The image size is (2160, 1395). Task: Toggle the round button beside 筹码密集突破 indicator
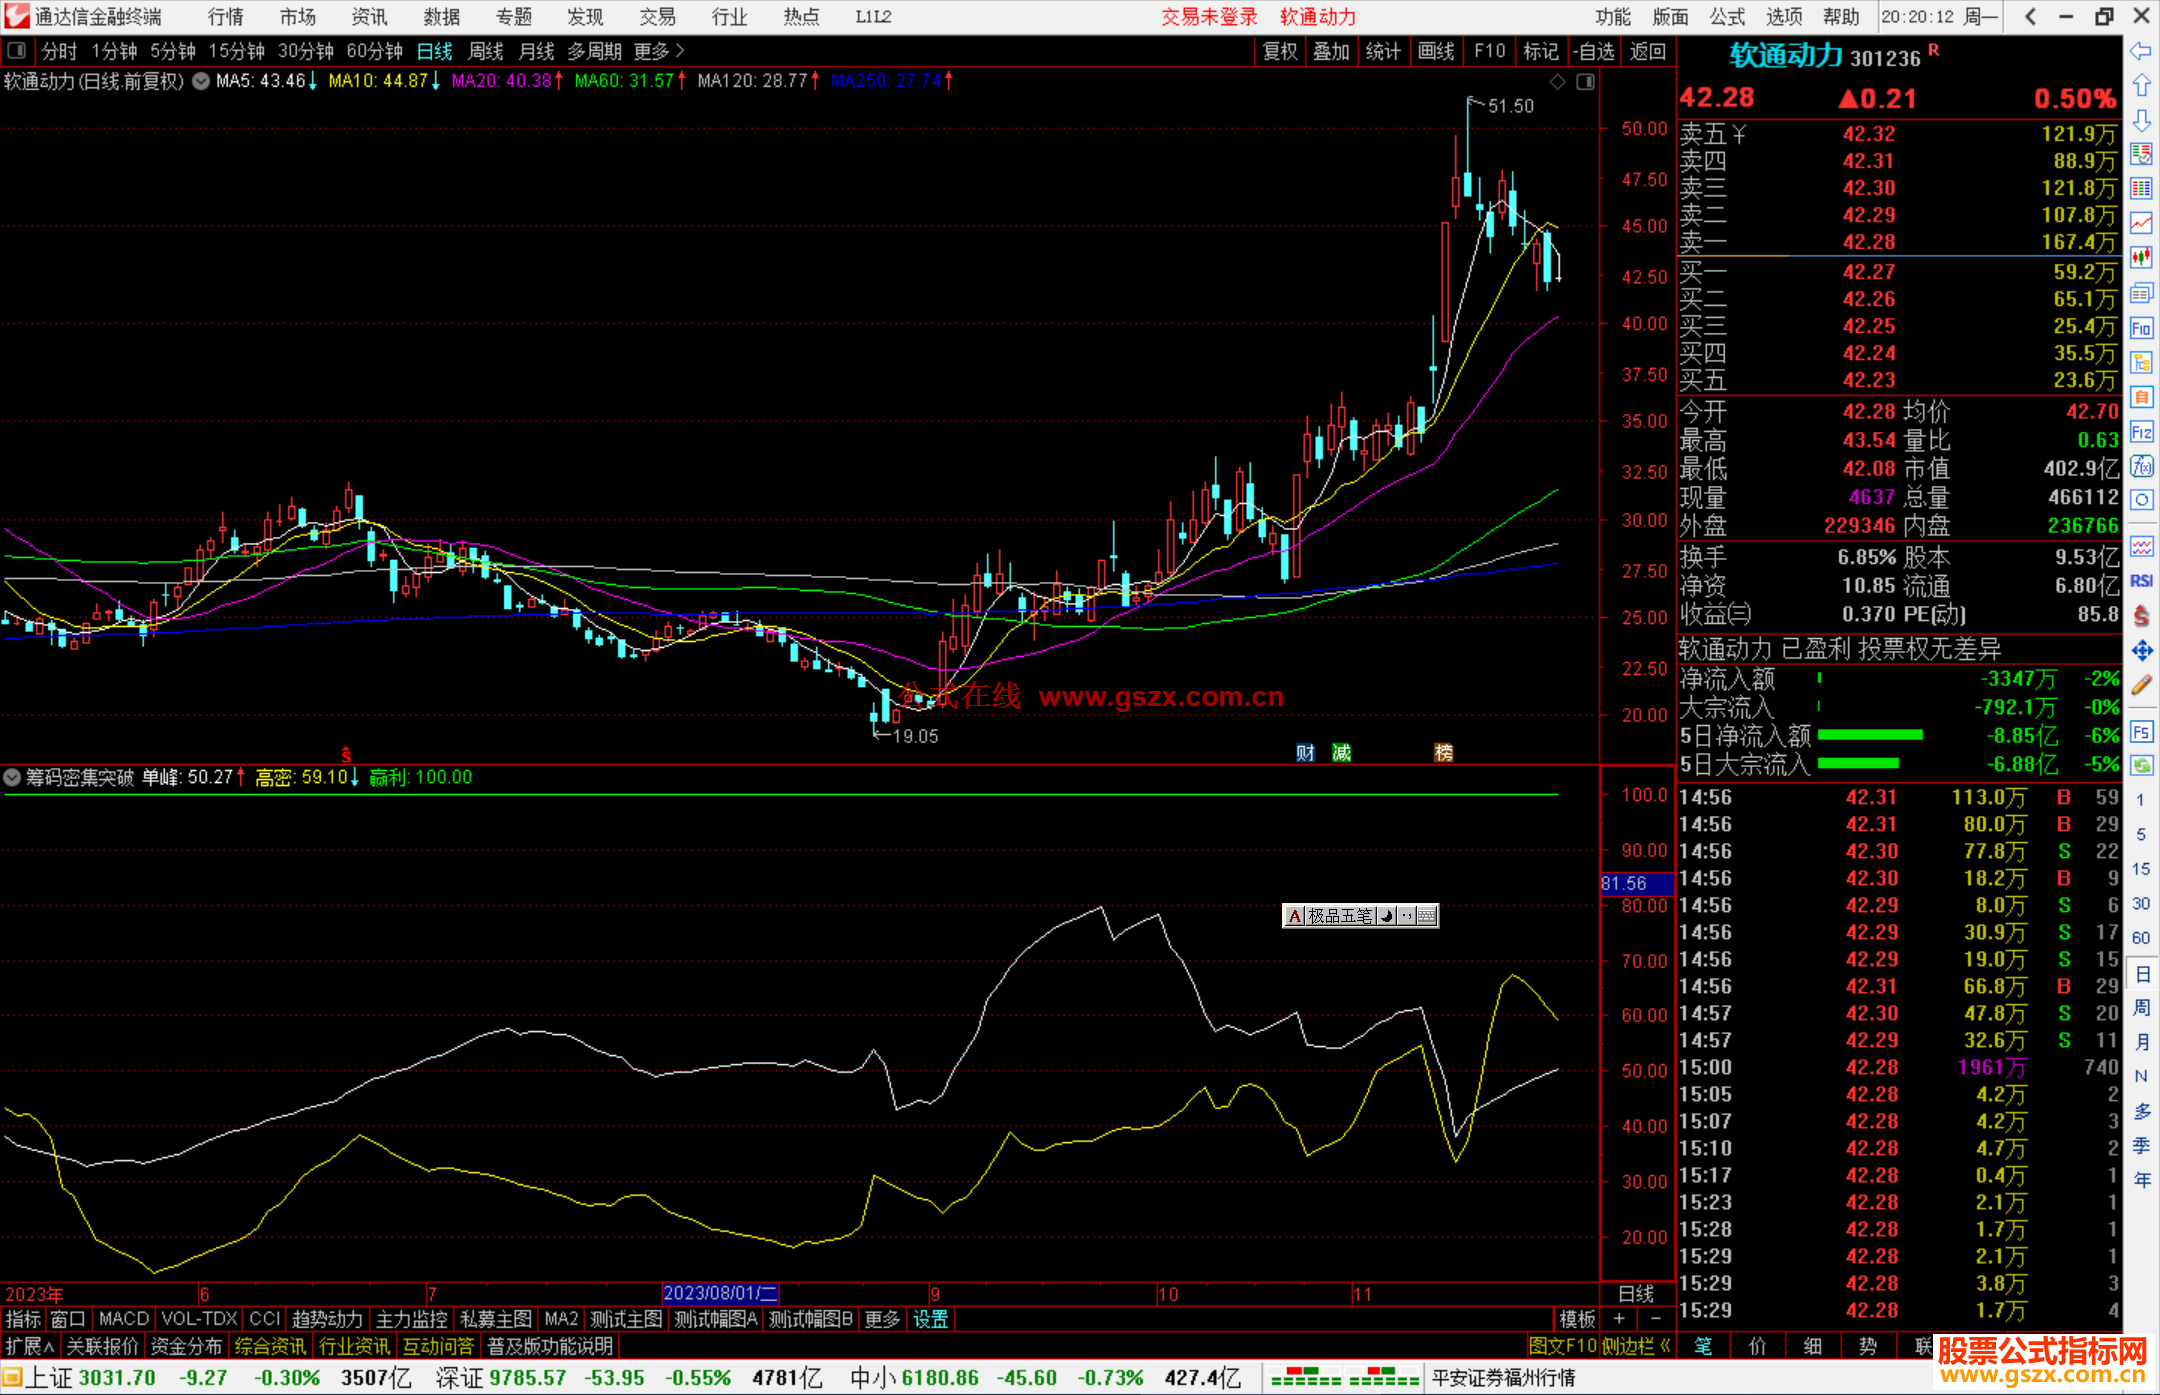[x=12, y=777]
